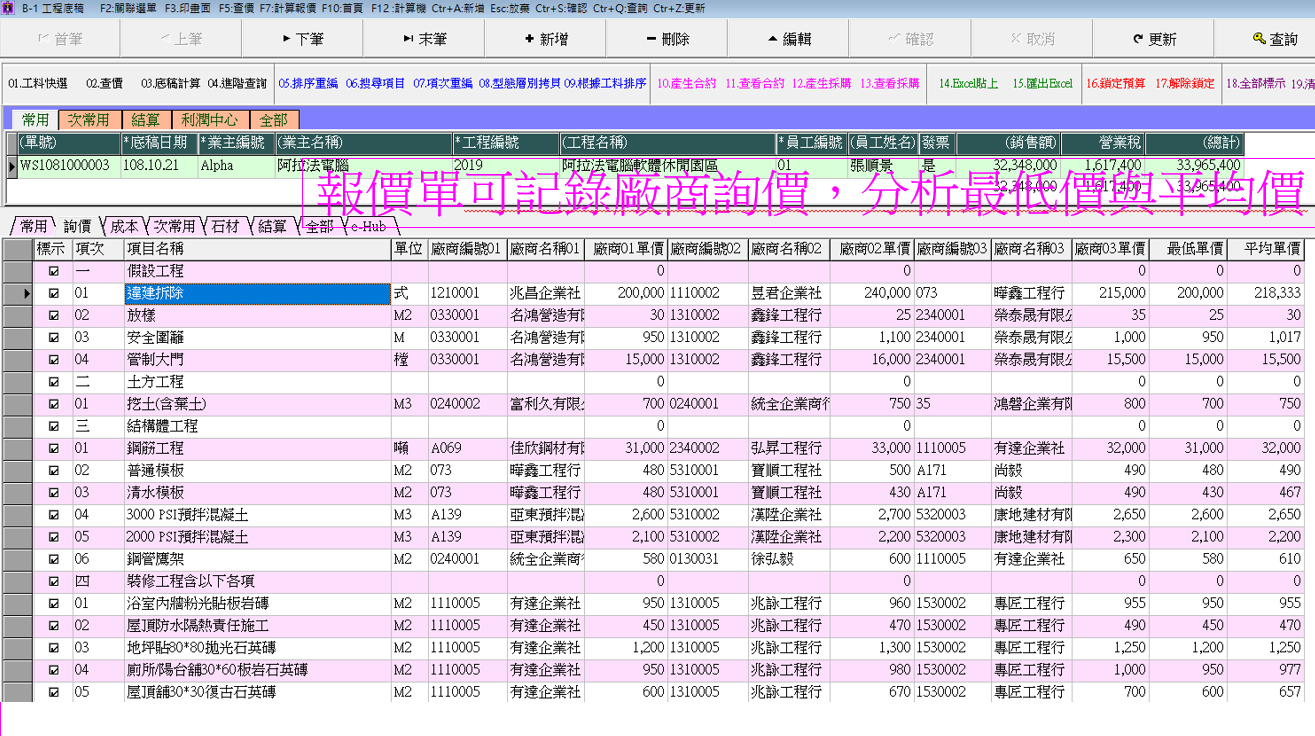1315x736 pixels.
Task: Select the 挖土(含棄土) item cell
Action: pyautogui.click(x=257, y=404)
